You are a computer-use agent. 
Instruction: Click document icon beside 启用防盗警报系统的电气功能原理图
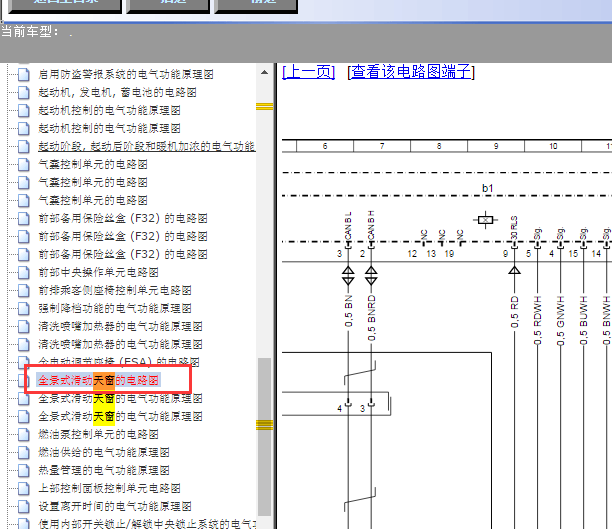click(x=24, y=74)
